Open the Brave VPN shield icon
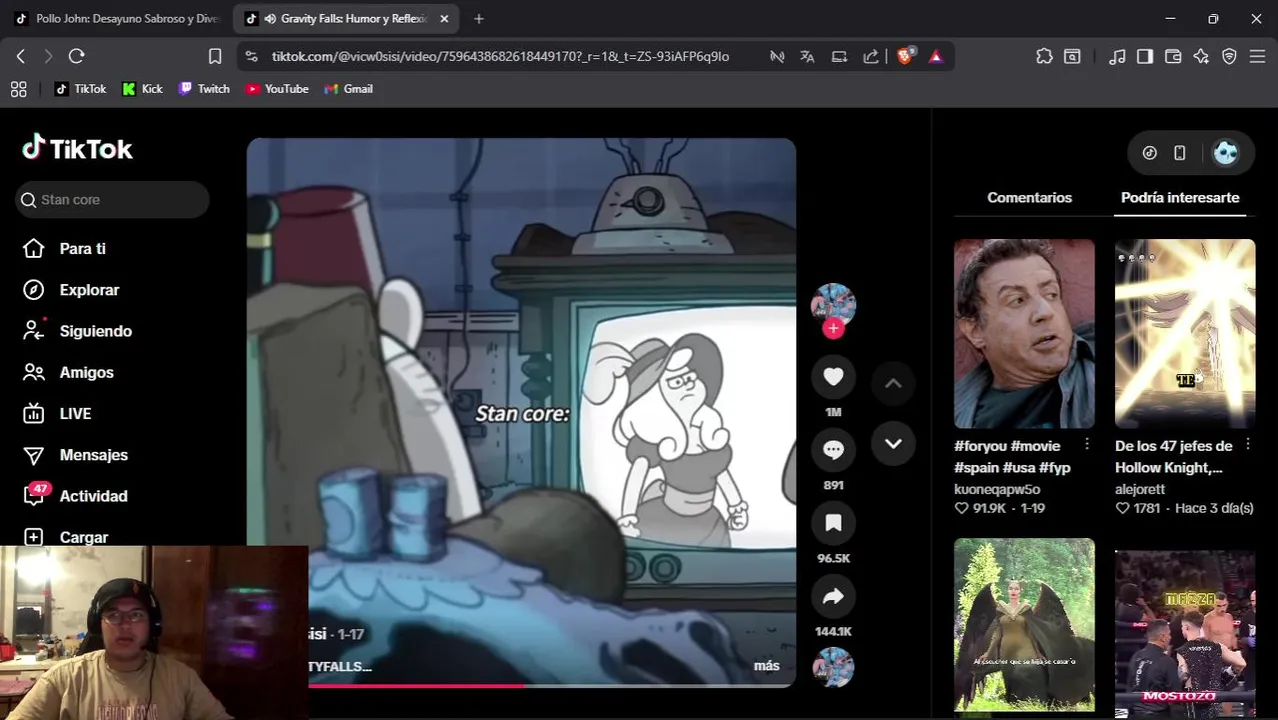Screen dimensions: 1278x720 point(1230,57)
